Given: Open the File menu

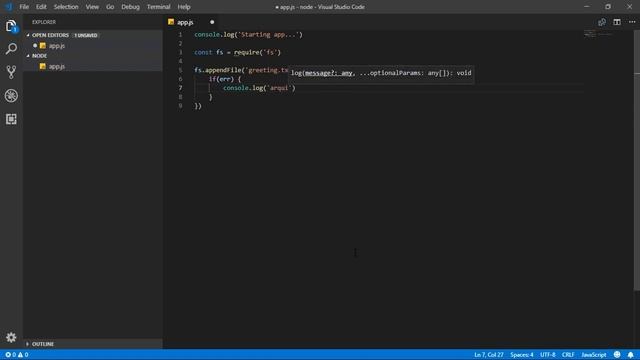Looking at the screenshot, I should (x=24, y=7).
